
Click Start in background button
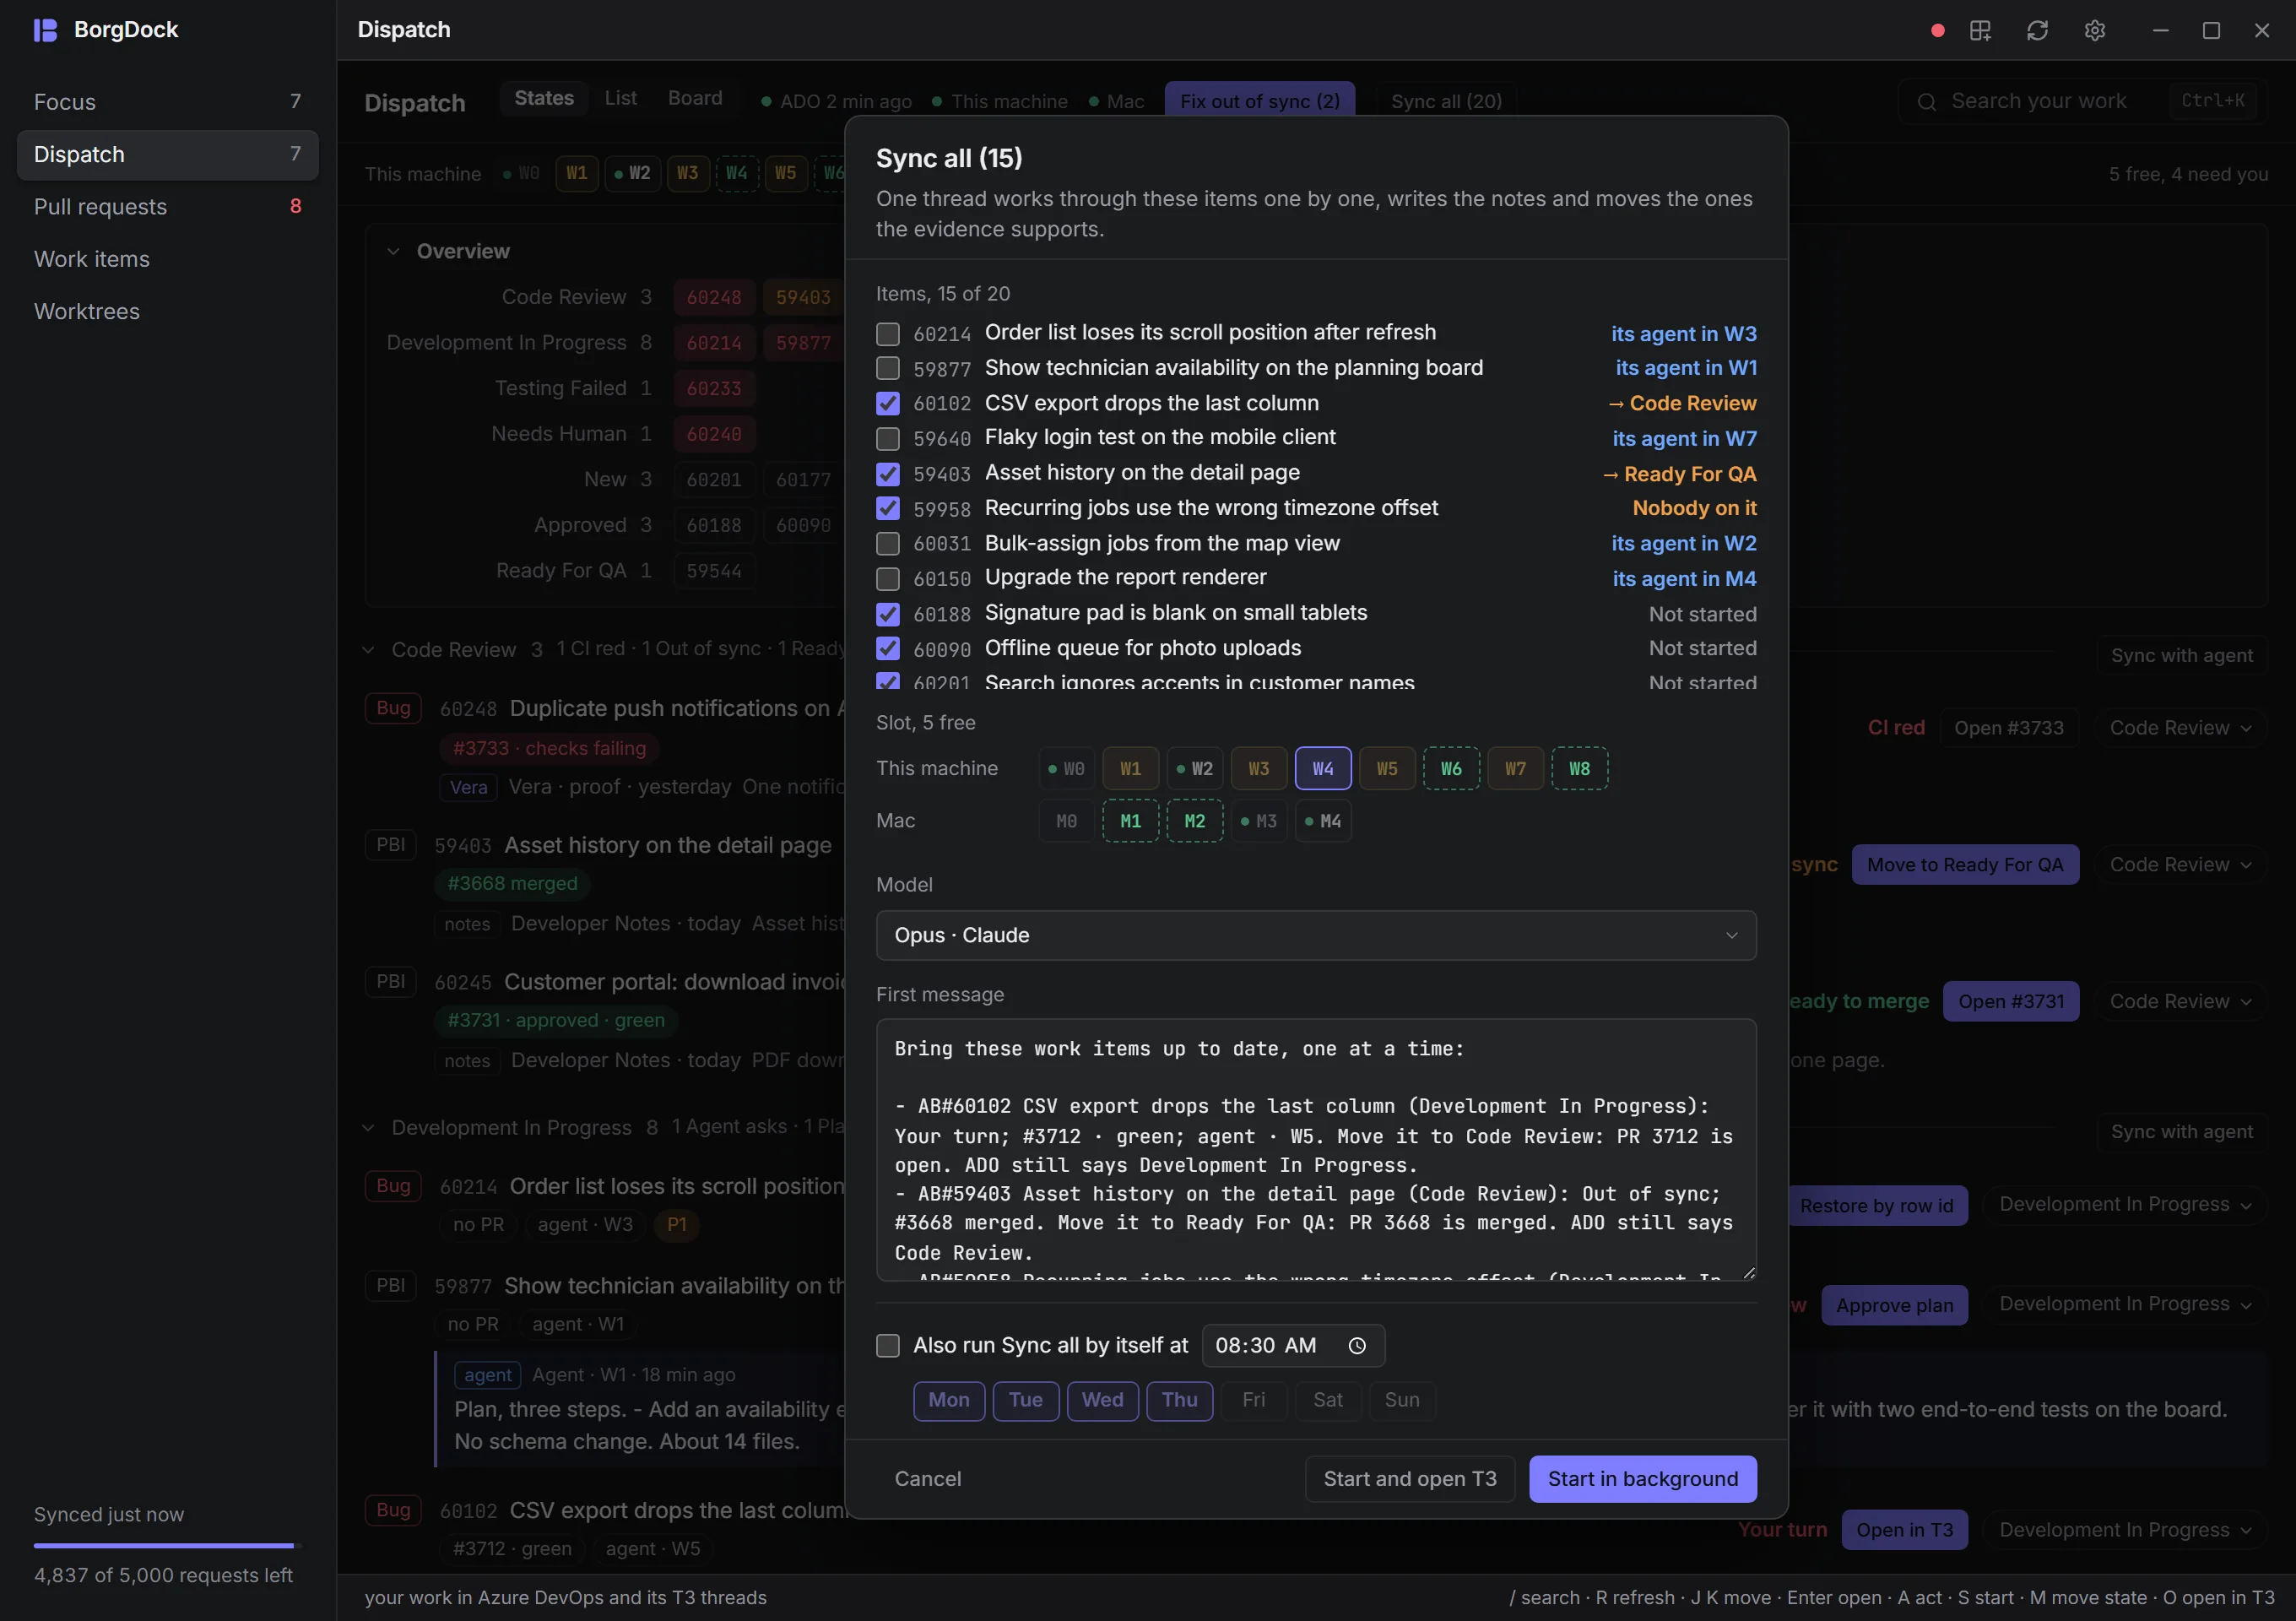coord(1642,1478)
